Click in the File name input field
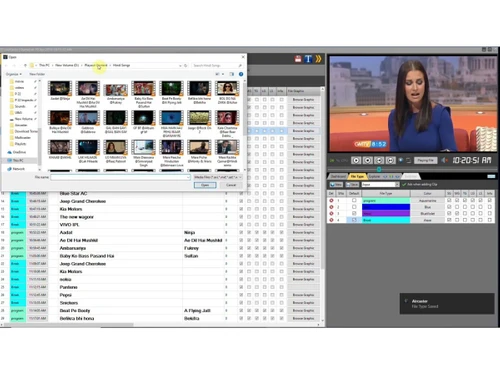The image size is (500, 375). pyautogui.click(x=120, y=177)
